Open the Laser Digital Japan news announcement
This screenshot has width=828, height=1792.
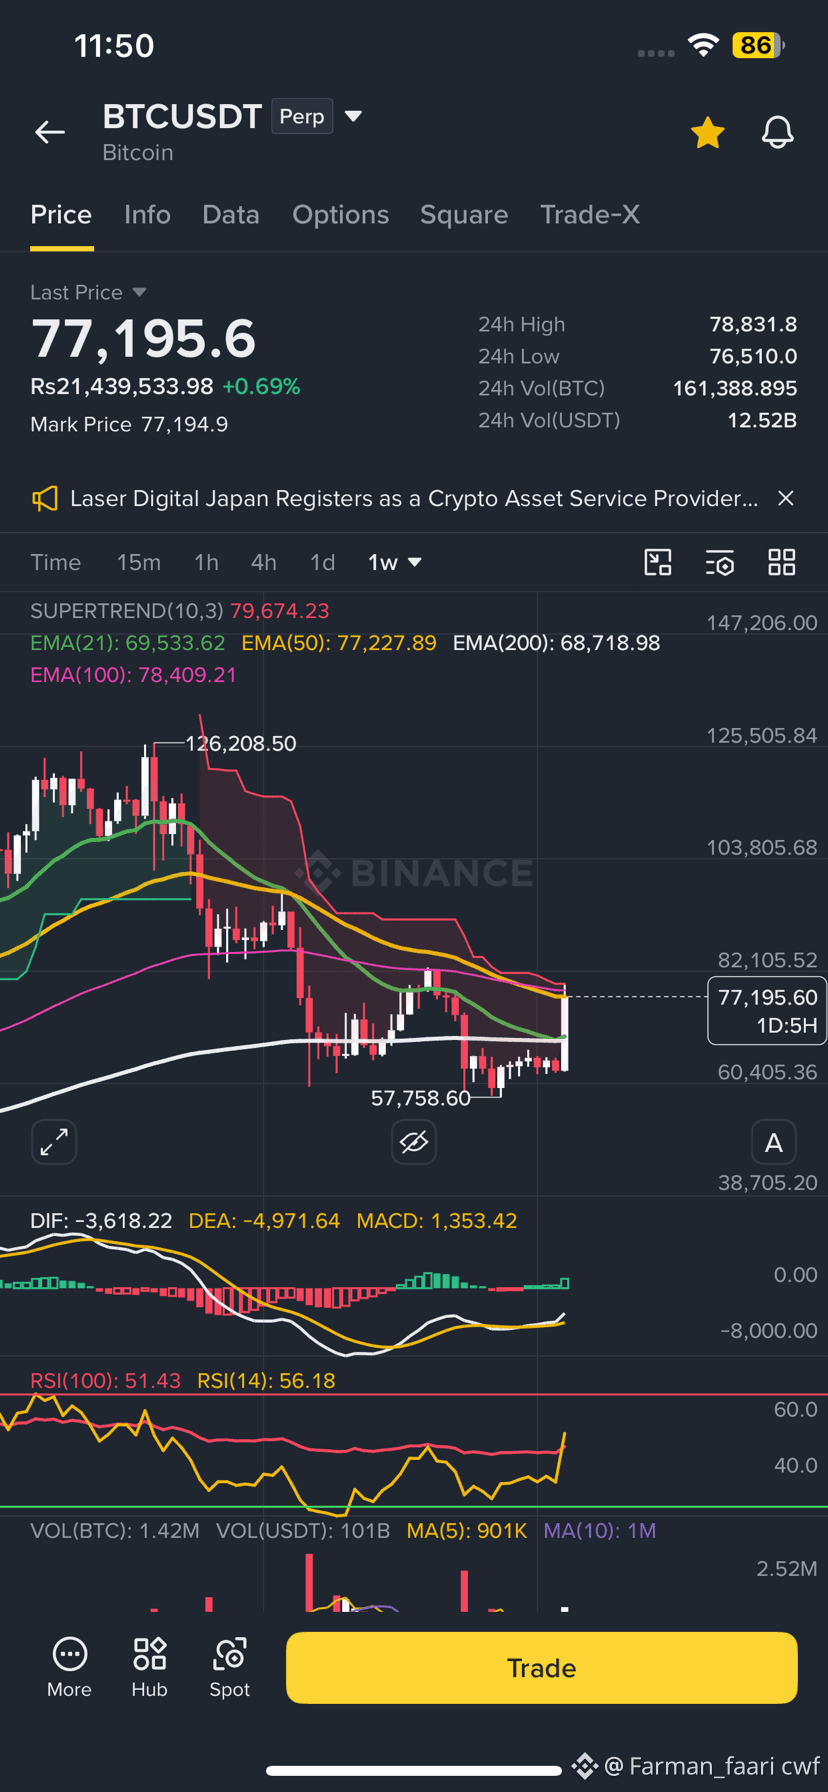click(414, 498)
